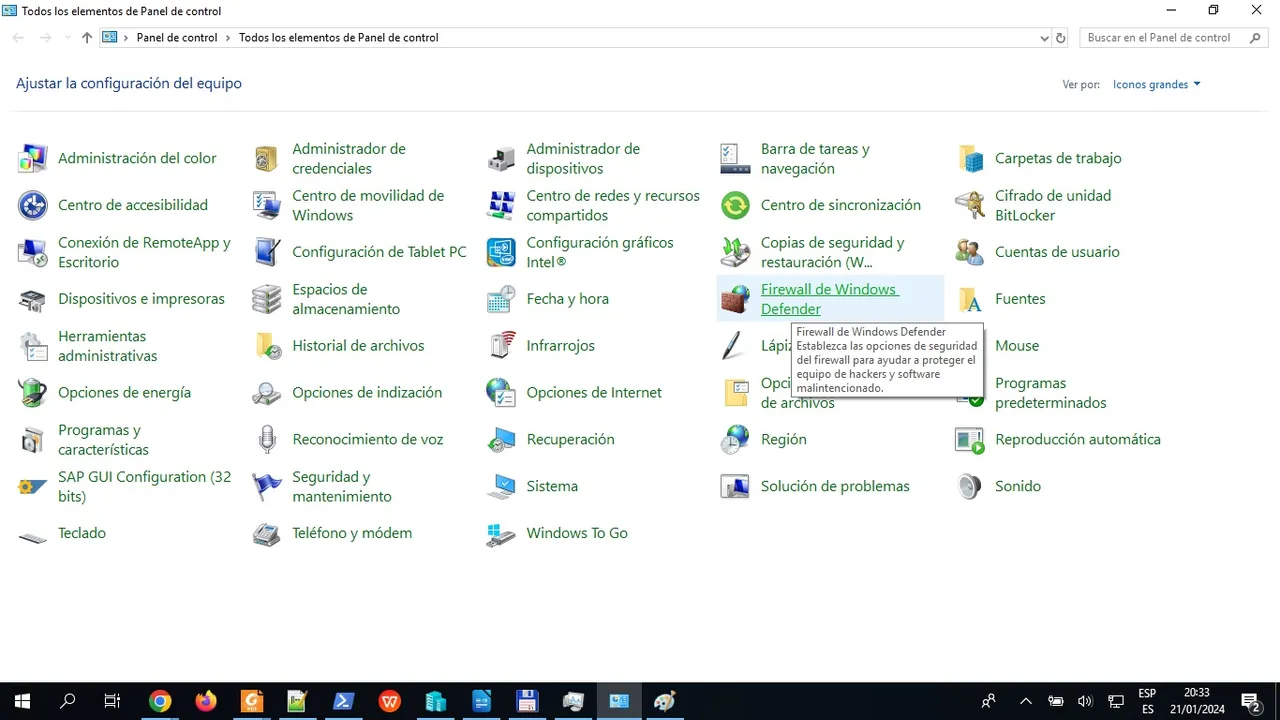Viewport: 1280px width, 720px height.
Task: Open Reproducción automática icon
Action: point(969,440)
